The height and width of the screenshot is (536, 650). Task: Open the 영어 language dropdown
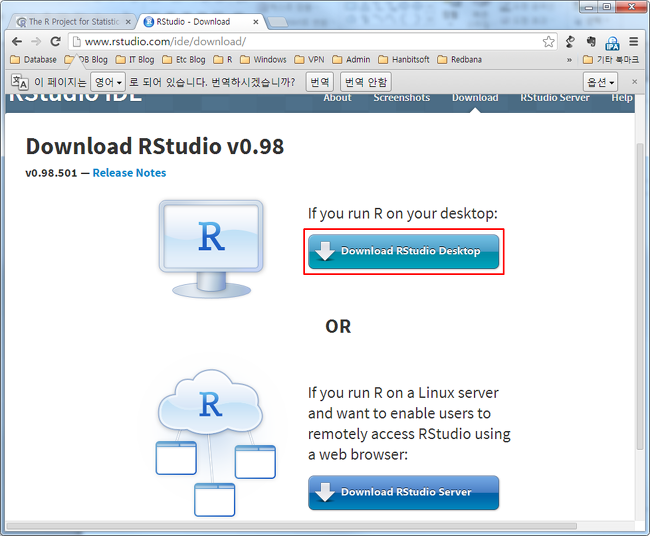click(108, 82)
